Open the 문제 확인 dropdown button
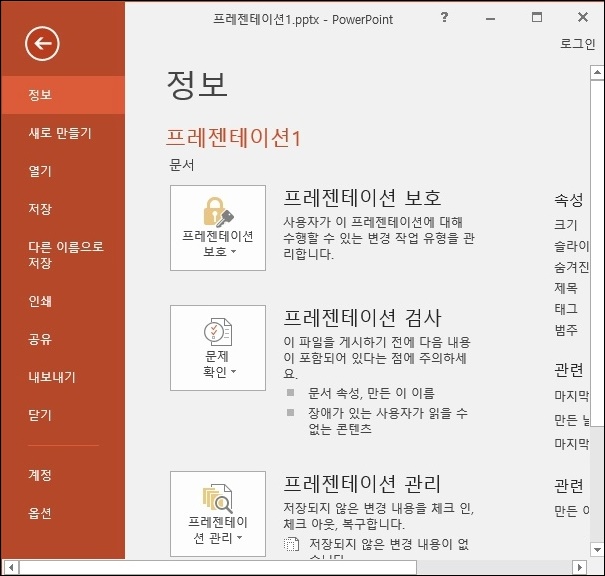 218,348
